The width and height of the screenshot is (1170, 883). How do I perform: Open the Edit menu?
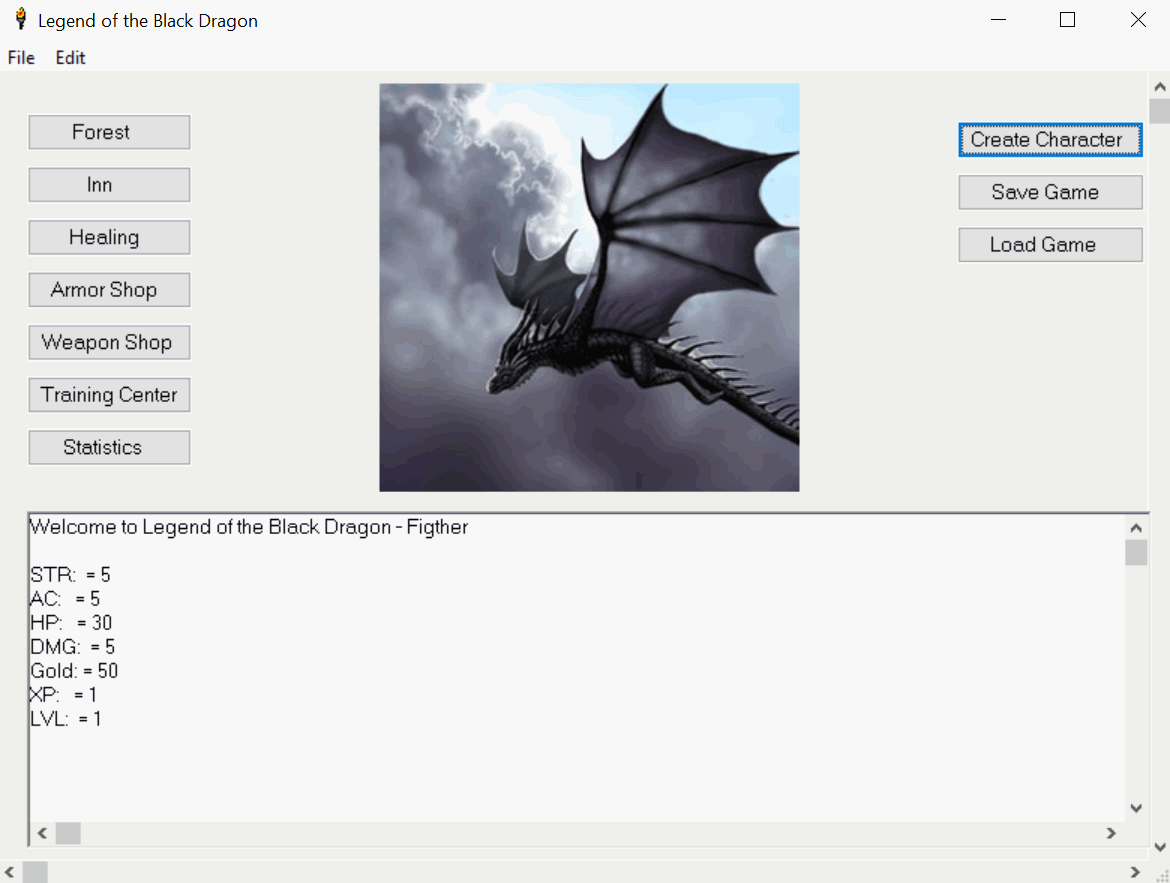[70, 58]
